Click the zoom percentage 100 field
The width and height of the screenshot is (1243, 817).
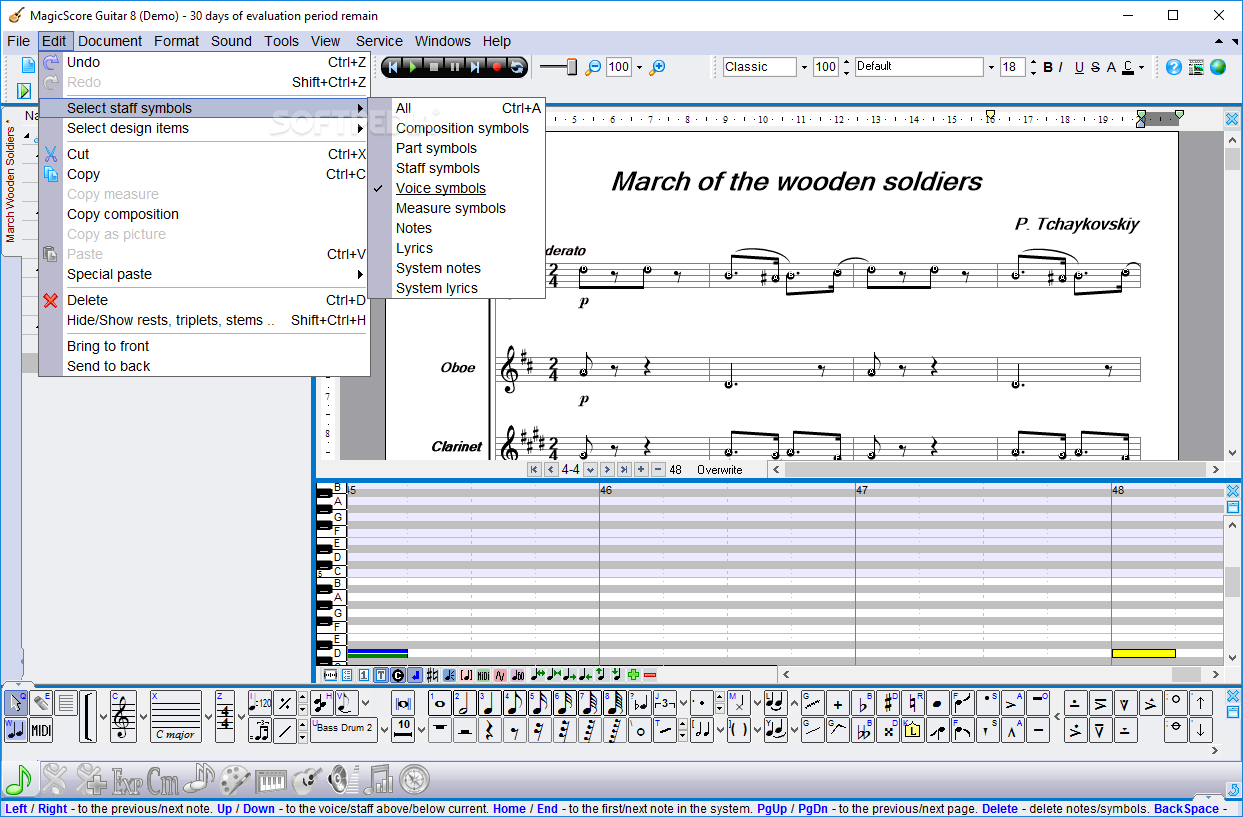click(x=619, y=67)
